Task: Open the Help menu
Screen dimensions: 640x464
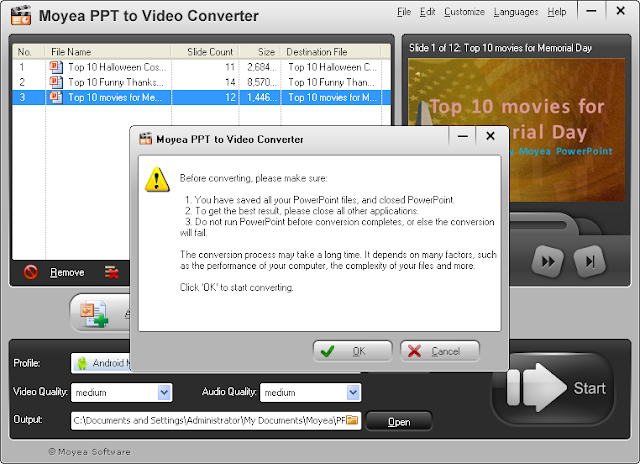Action: [x=557, y=12]
